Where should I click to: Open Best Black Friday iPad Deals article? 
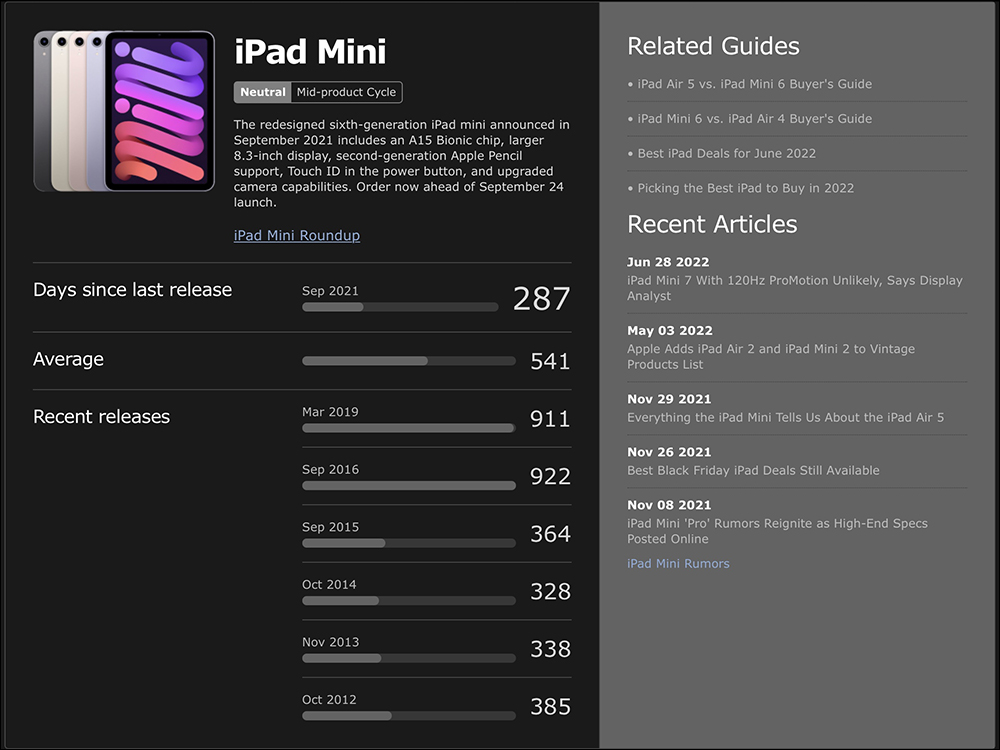[753, 471]
